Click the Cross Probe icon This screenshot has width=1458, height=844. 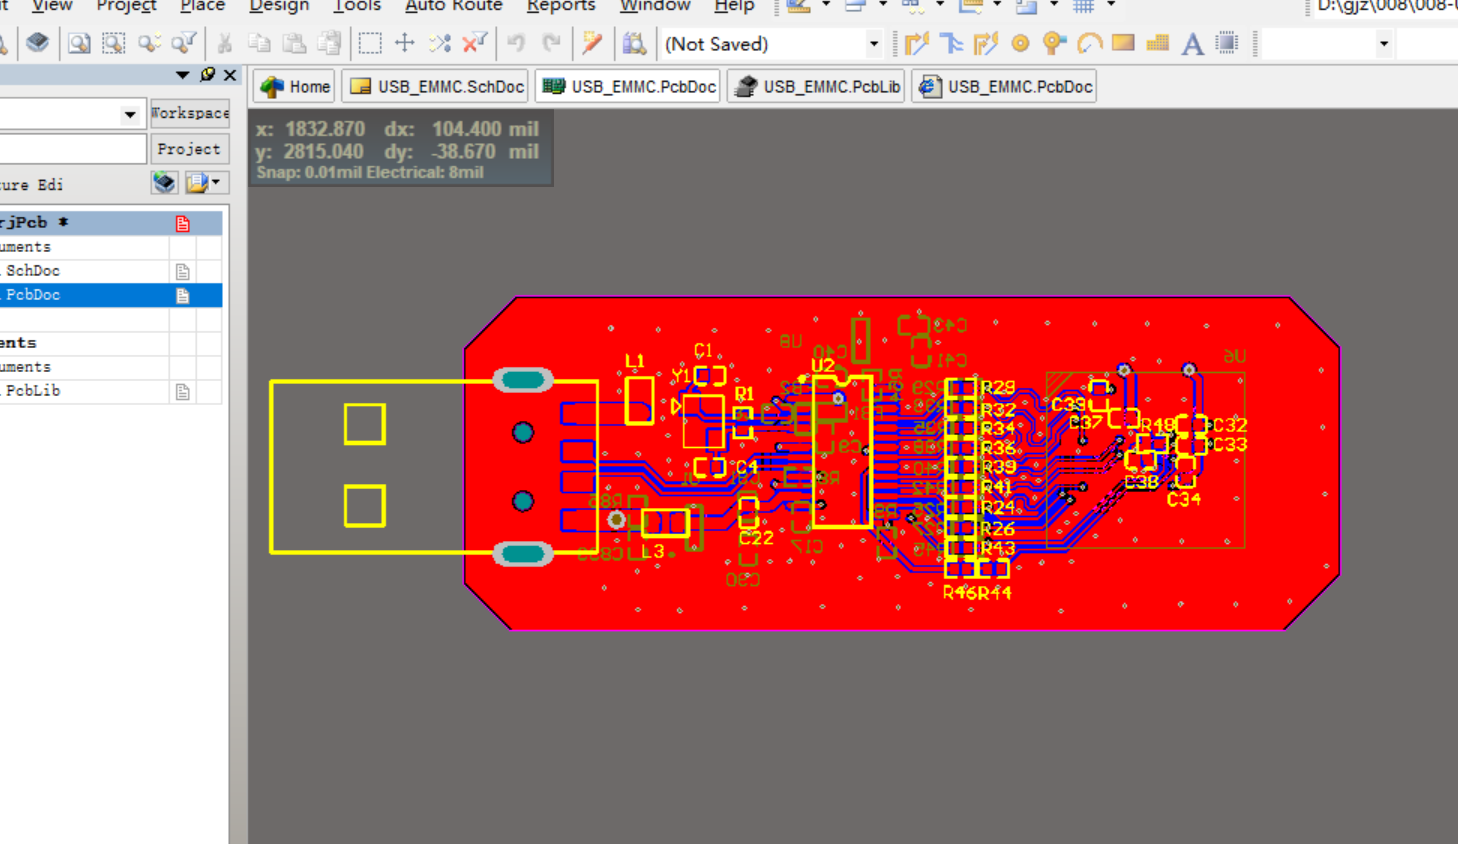(x=592, y=43)
